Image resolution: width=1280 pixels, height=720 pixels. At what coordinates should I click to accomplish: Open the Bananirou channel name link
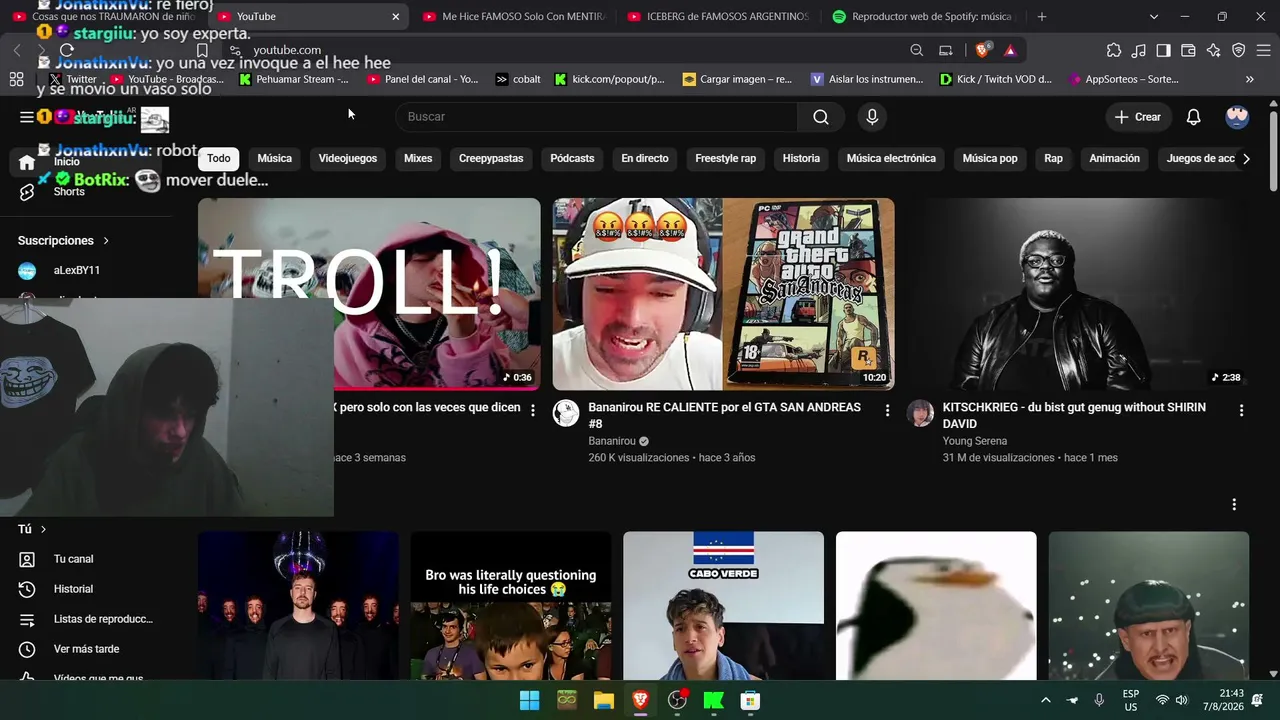coord(612,441)
